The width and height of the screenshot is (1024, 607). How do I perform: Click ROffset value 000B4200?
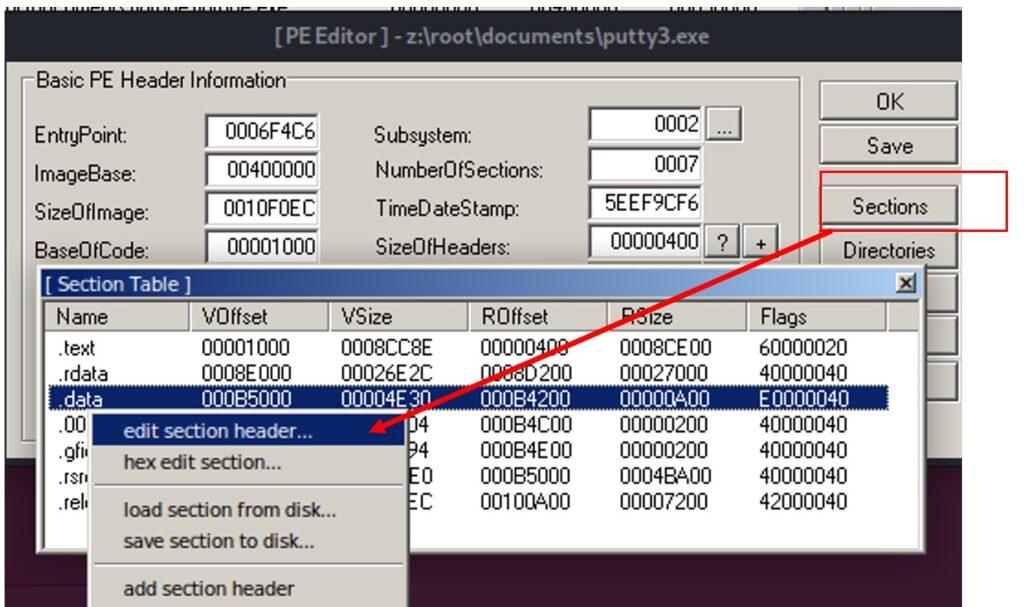pos(526,399)
